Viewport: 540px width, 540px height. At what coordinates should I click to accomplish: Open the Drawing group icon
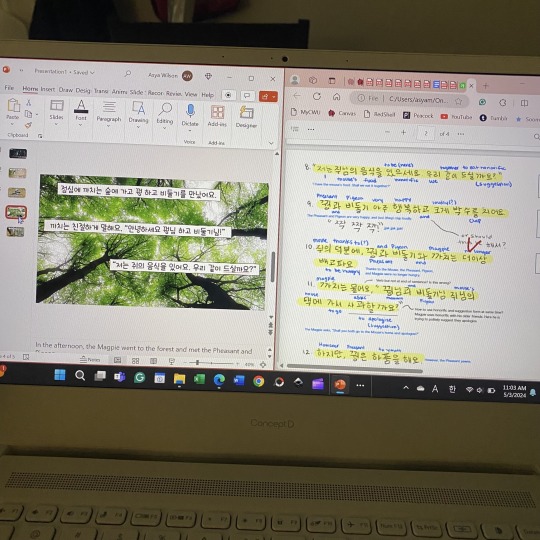click(x=138, y=107)
